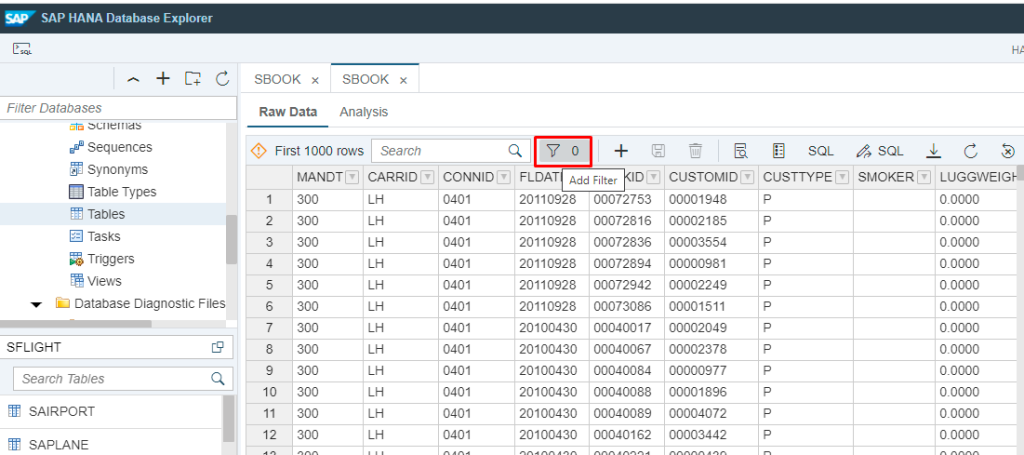Open SFLIGHT schema chooser icon
1024x455 pixels.
coord(217,347)
